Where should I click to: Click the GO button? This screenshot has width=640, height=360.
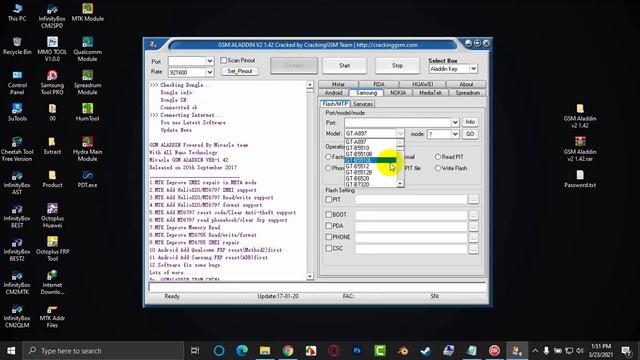pyautogui.click(x=470, y=134)
